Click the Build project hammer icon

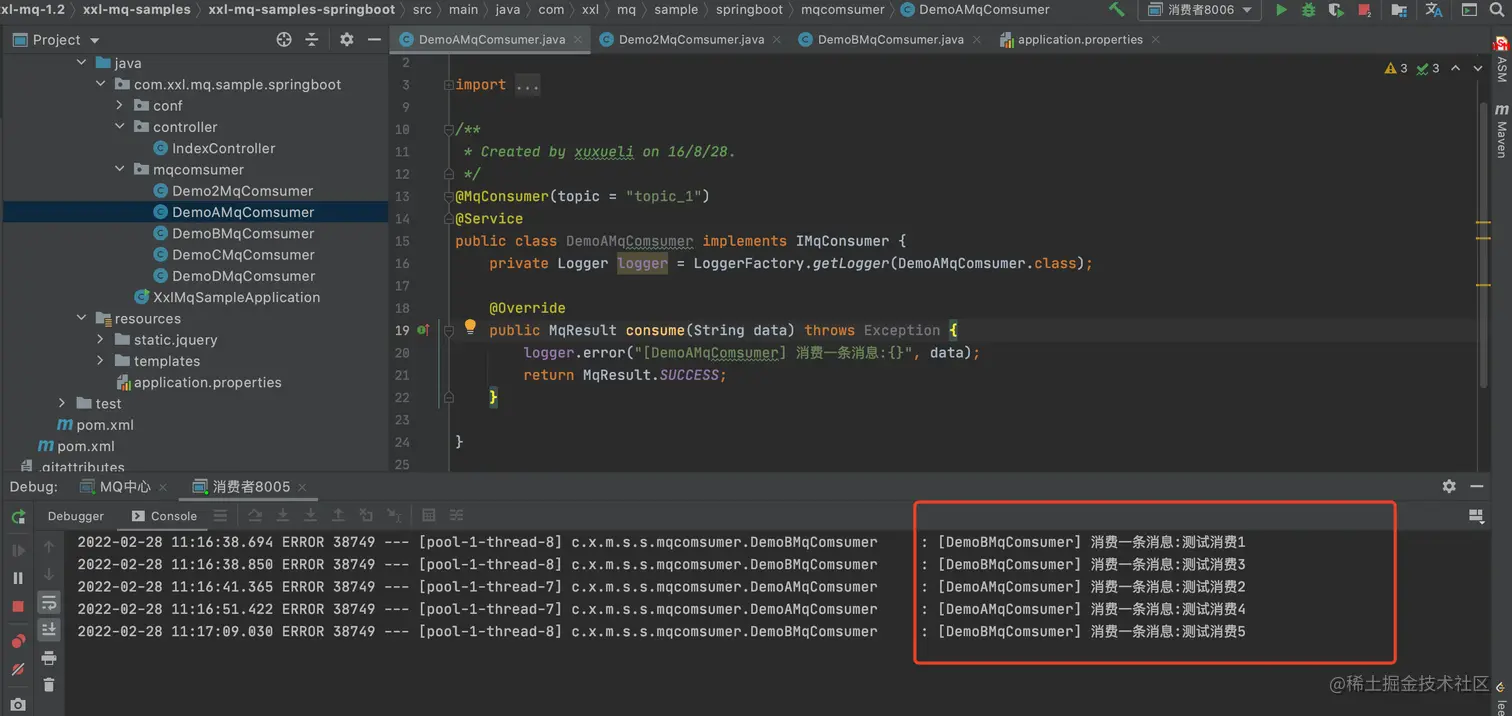point(1116,10)
